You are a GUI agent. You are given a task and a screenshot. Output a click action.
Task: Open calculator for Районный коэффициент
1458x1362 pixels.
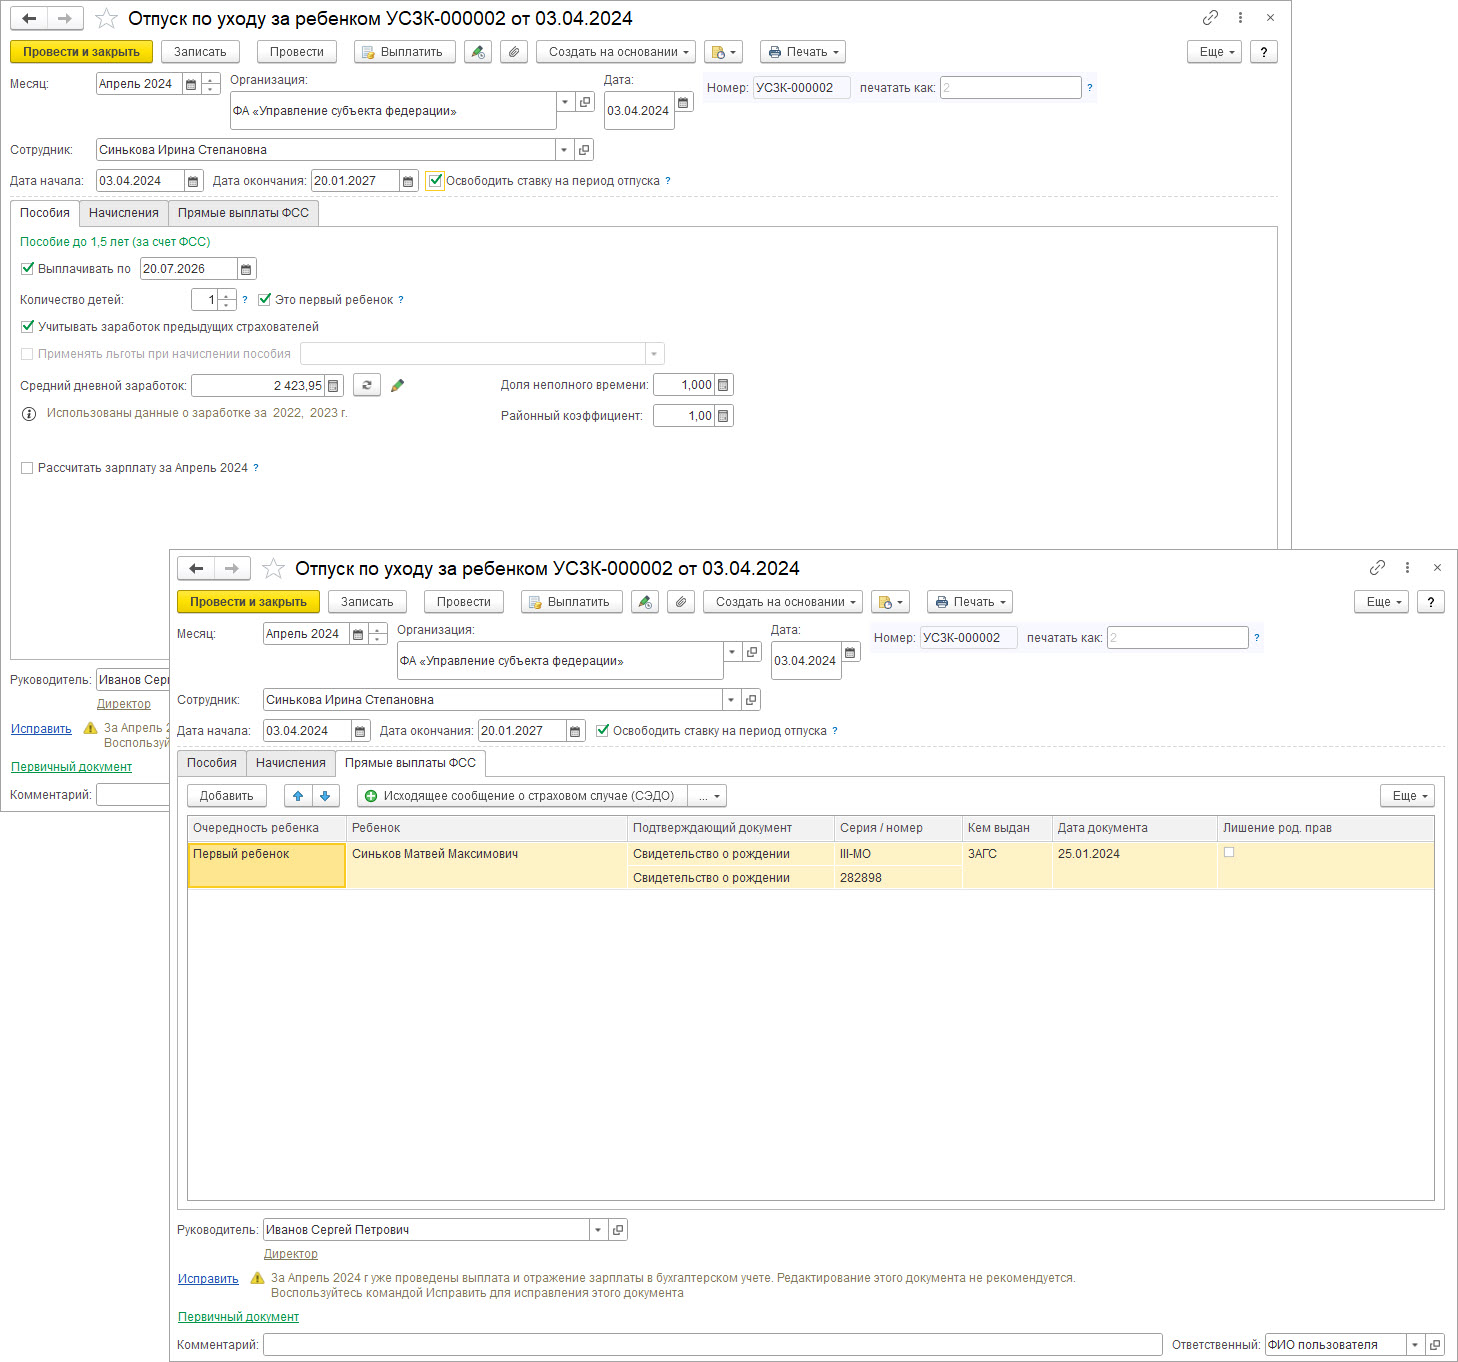724,416
